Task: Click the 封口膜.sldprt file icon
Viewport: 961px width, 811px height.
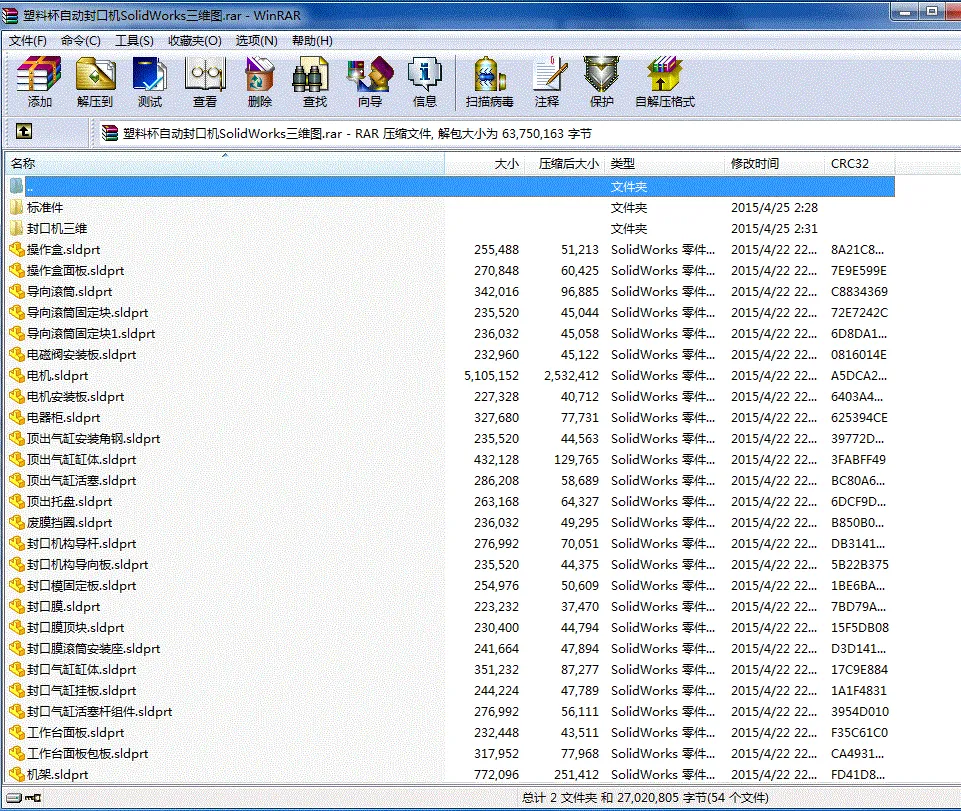Action: coord(17,606)
